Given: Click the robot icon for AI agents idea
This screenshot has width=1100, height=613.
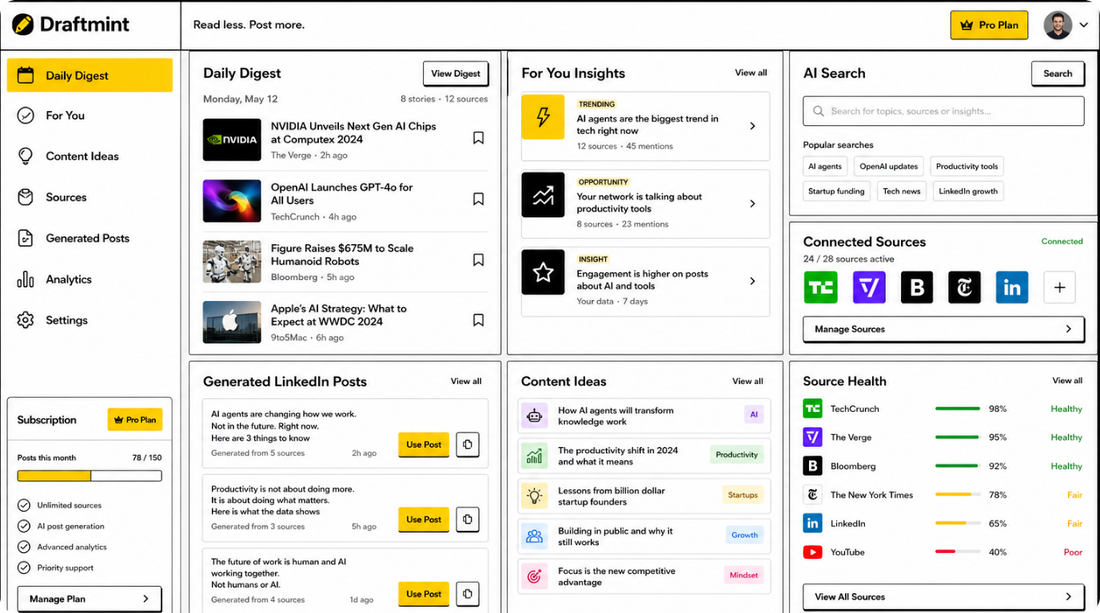Looking at the screenshot, I should 535,415.
